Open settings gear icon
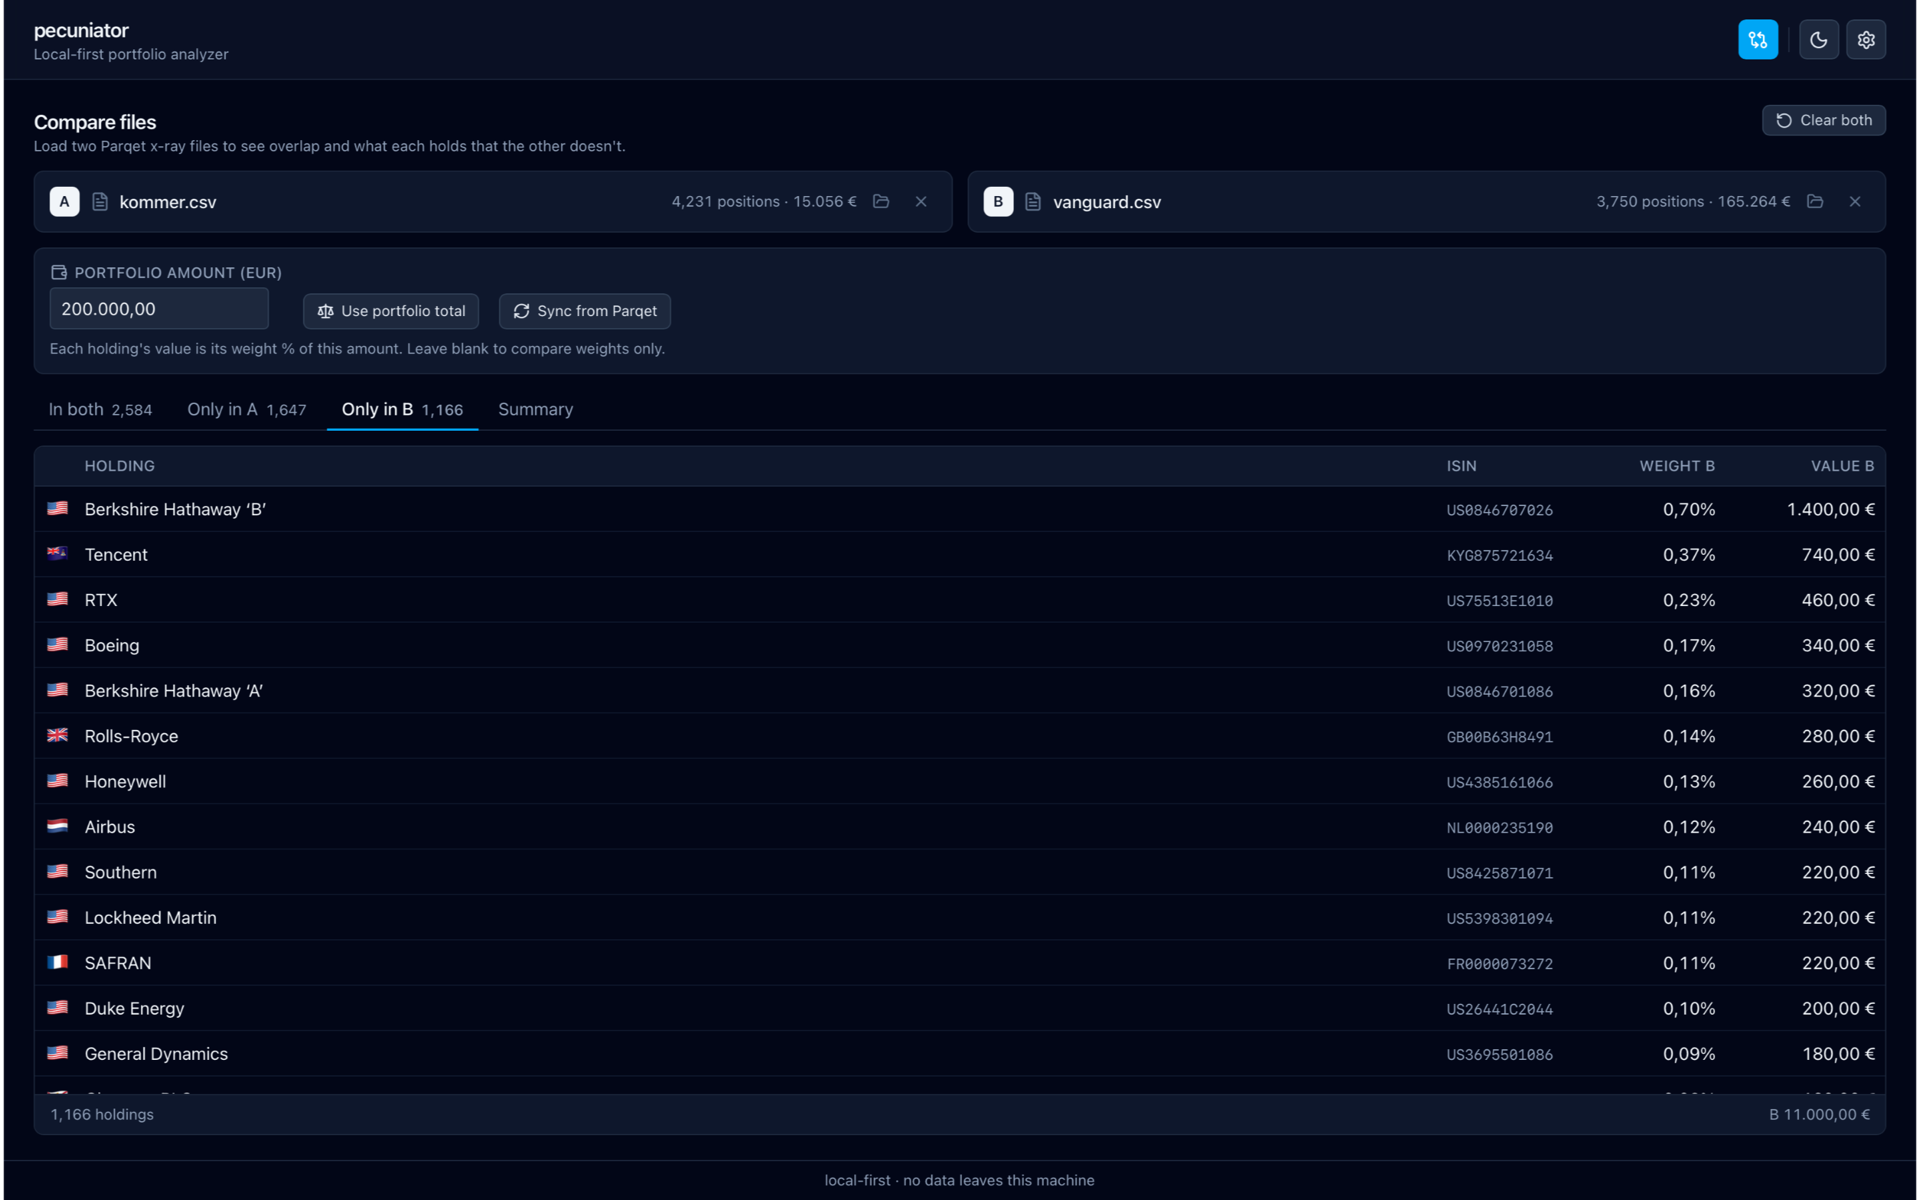 1866,40
